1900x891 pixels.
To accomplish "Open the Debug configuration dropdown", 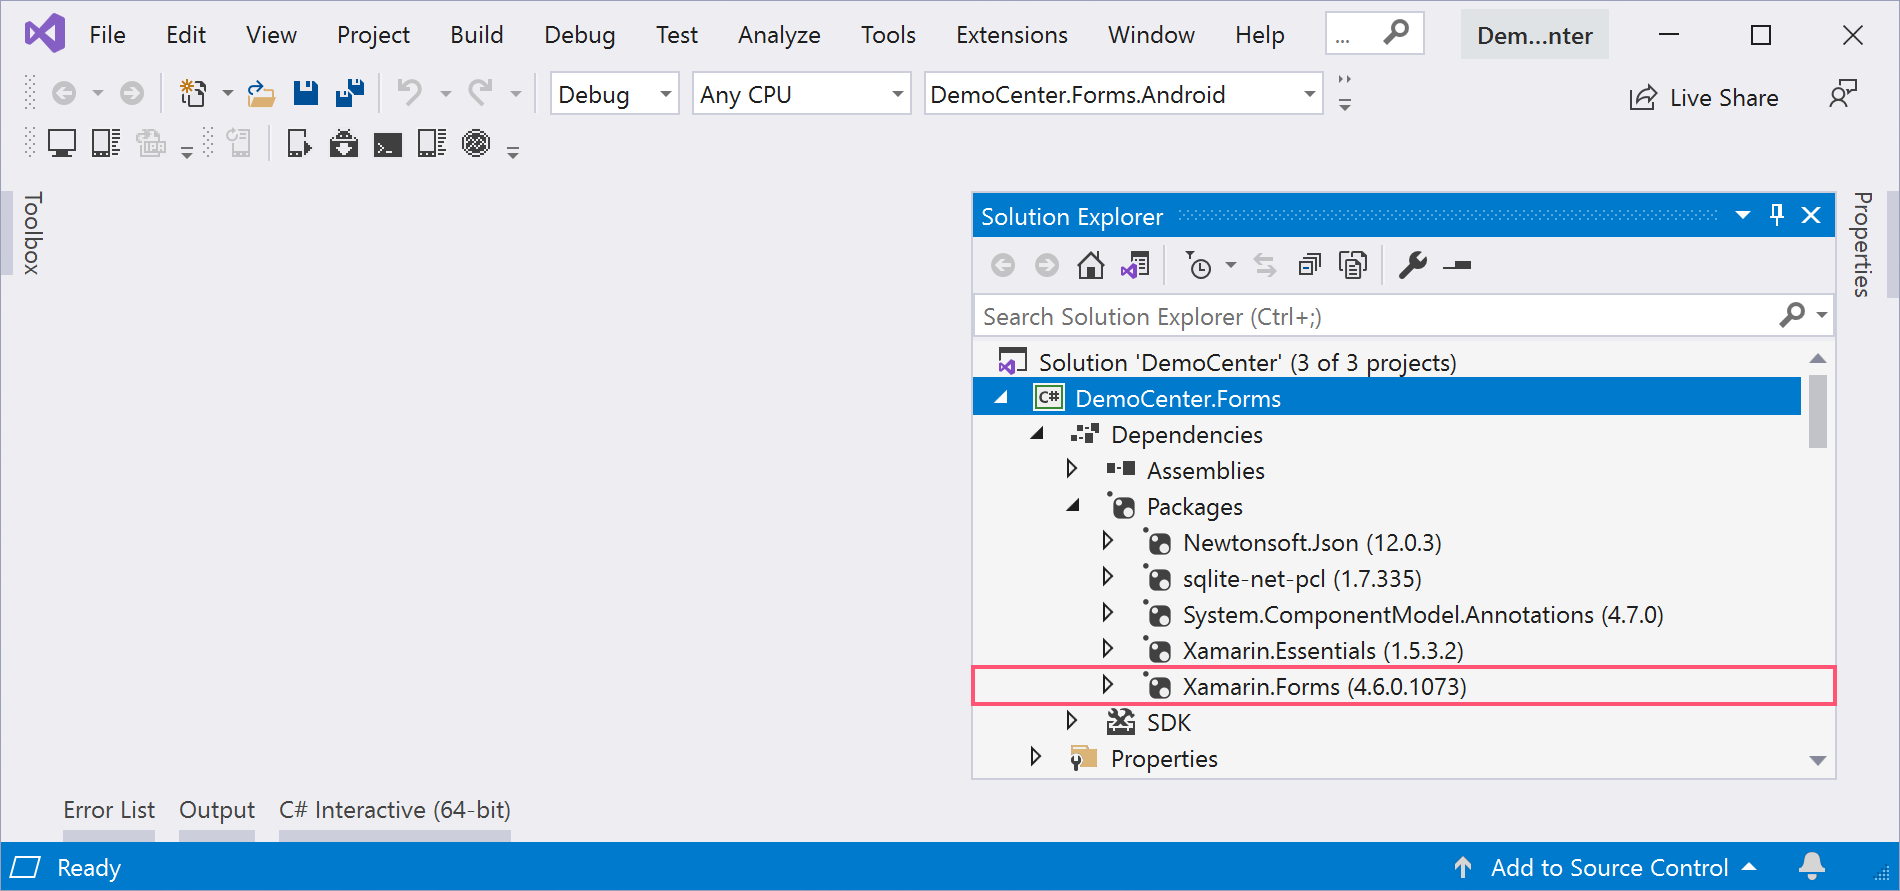I will [614, 94].
